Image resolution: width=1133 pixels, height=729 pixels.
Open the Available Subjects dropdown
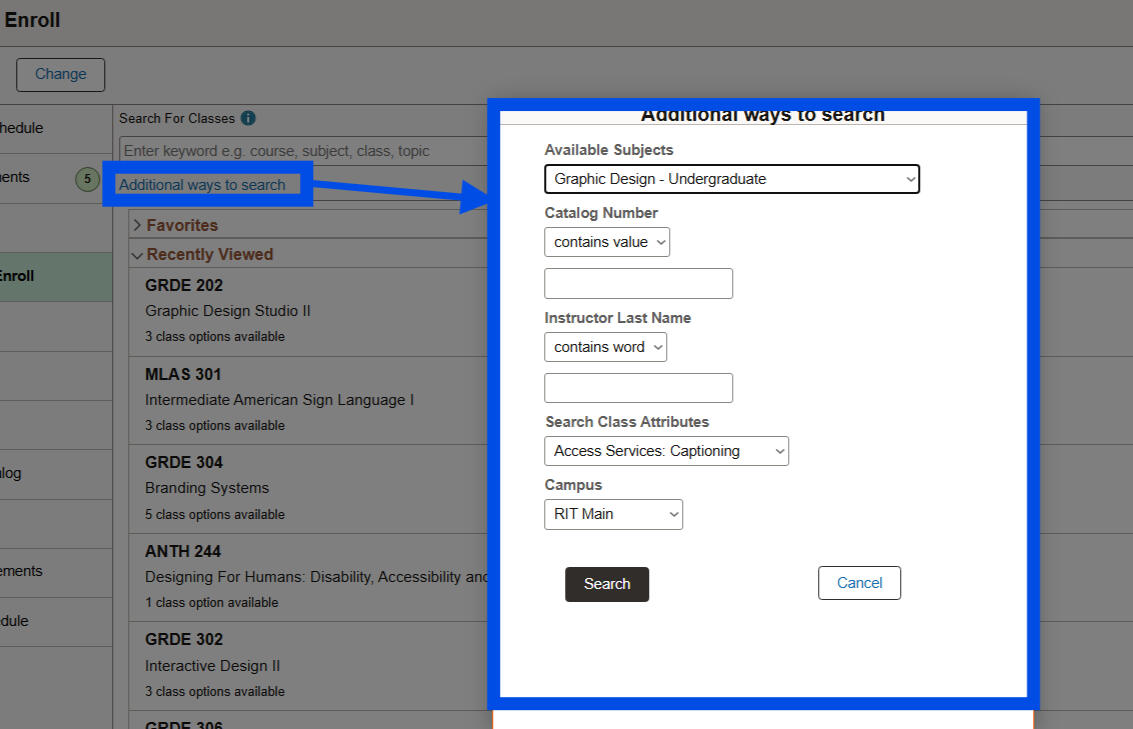tap(731, 179)
